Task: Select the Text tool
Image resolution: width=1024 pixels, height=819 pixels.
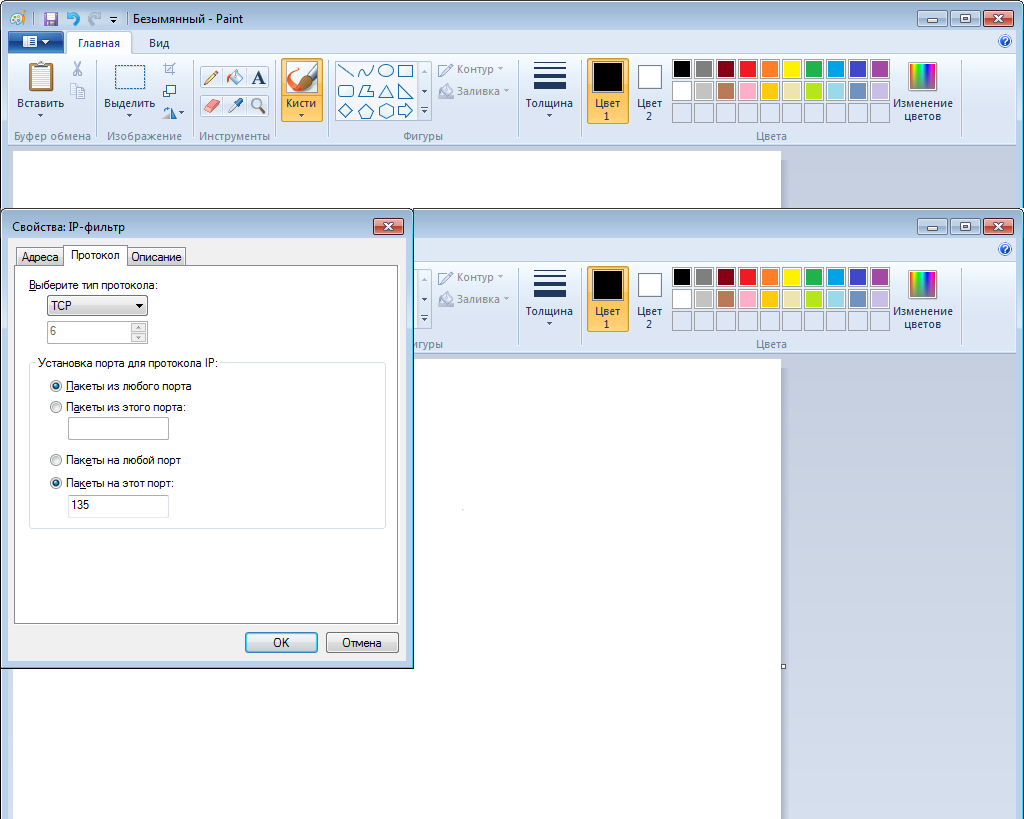Action: coord(259,78)
